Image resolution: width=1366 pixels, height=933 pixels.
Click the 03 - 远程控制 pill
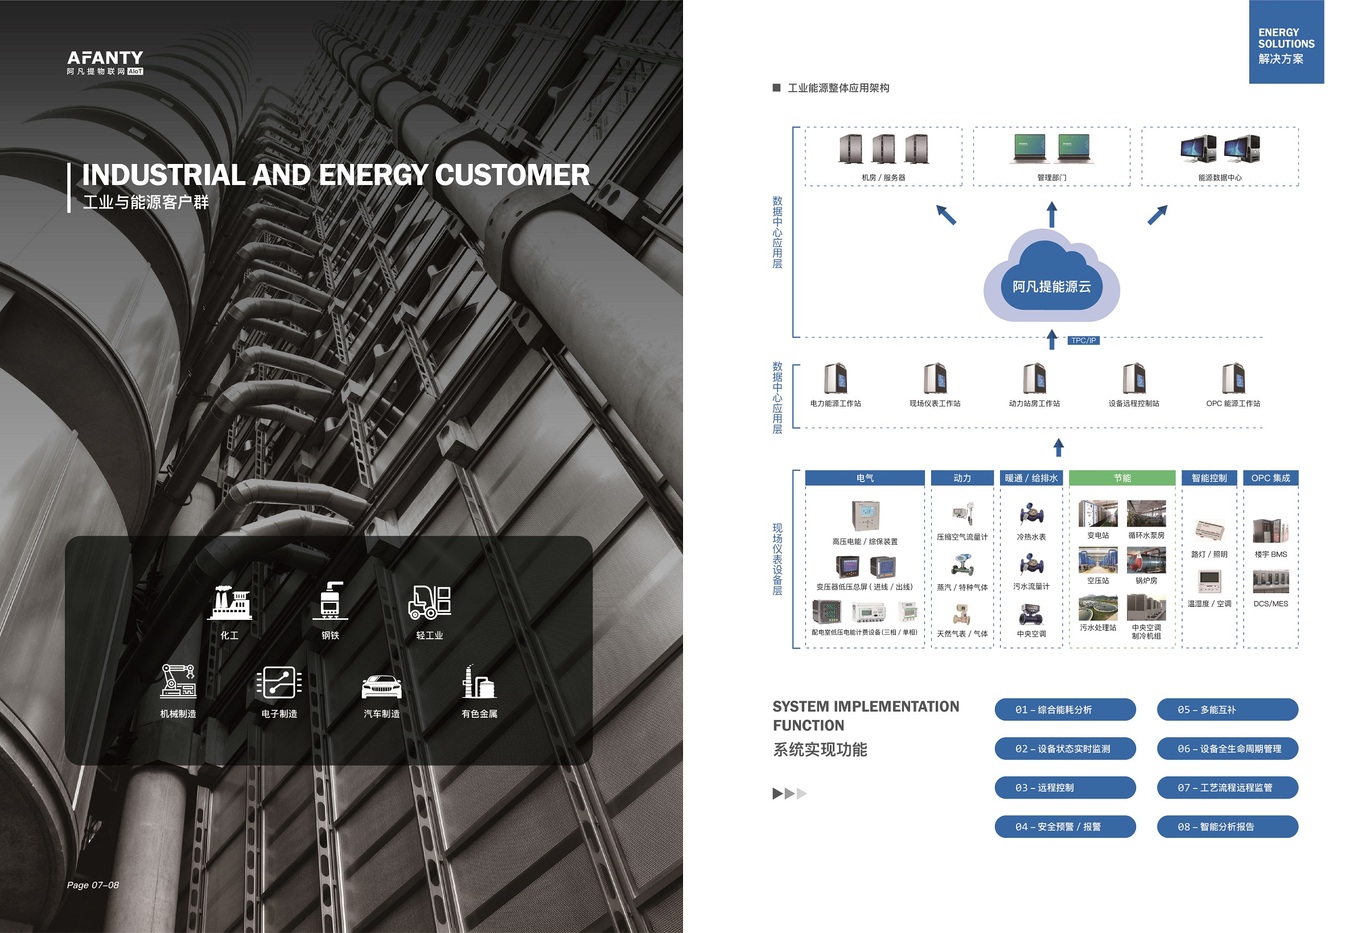pos(1065,788)
